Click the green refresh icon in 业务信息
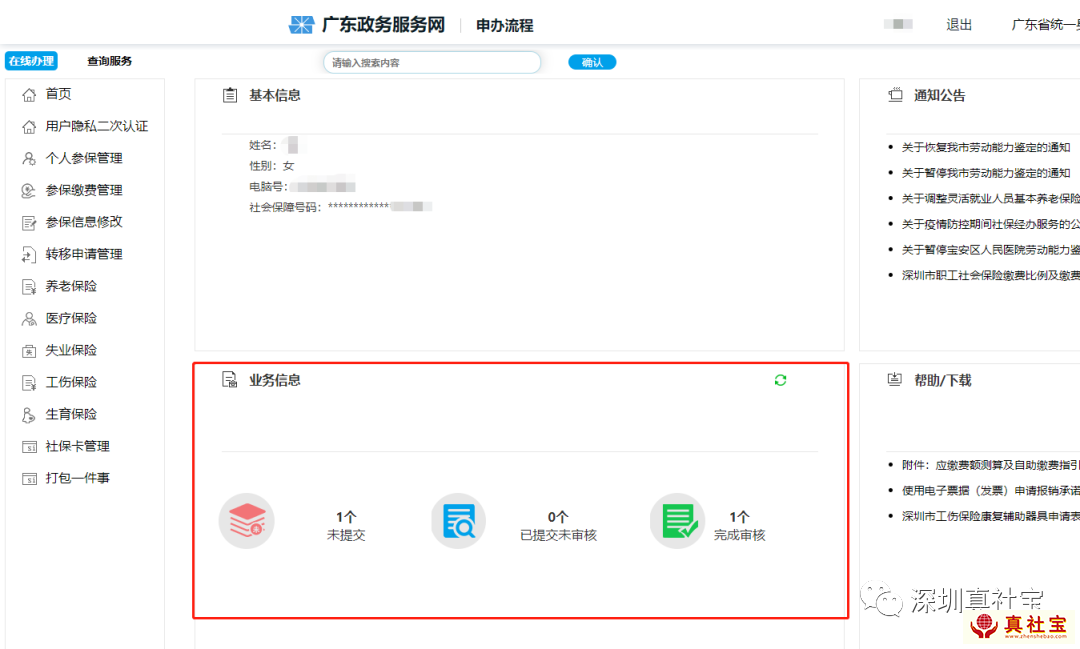Image resolution: width=1080 pixels, height=649 pixels. click(x=780, y=380)
